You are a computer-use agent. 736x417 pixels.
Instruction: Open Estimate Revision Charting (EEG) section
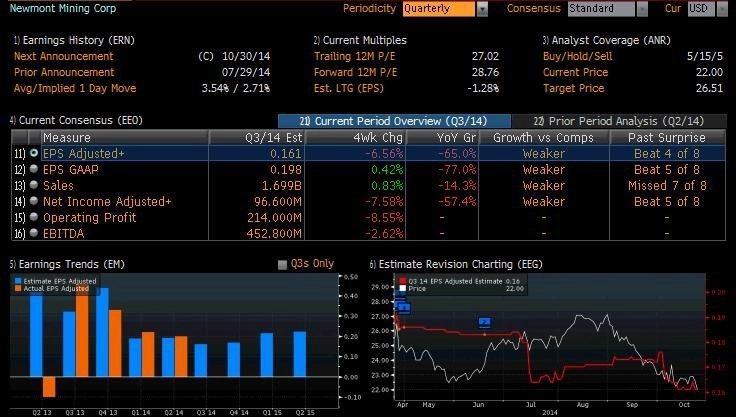456,264
